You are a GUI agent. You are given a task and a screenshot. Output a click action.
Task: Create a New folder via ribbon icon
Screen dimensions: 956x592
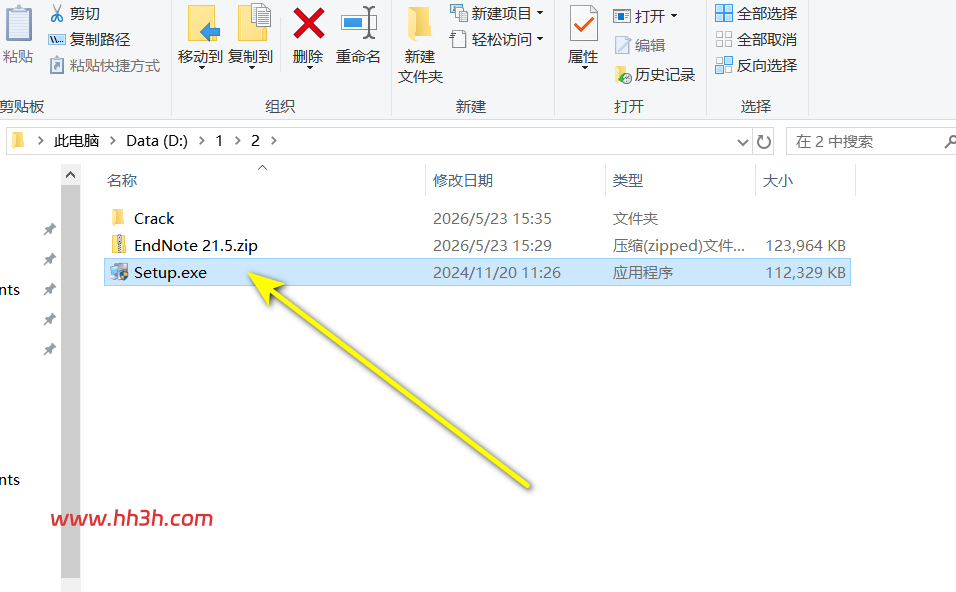[419, 24]
